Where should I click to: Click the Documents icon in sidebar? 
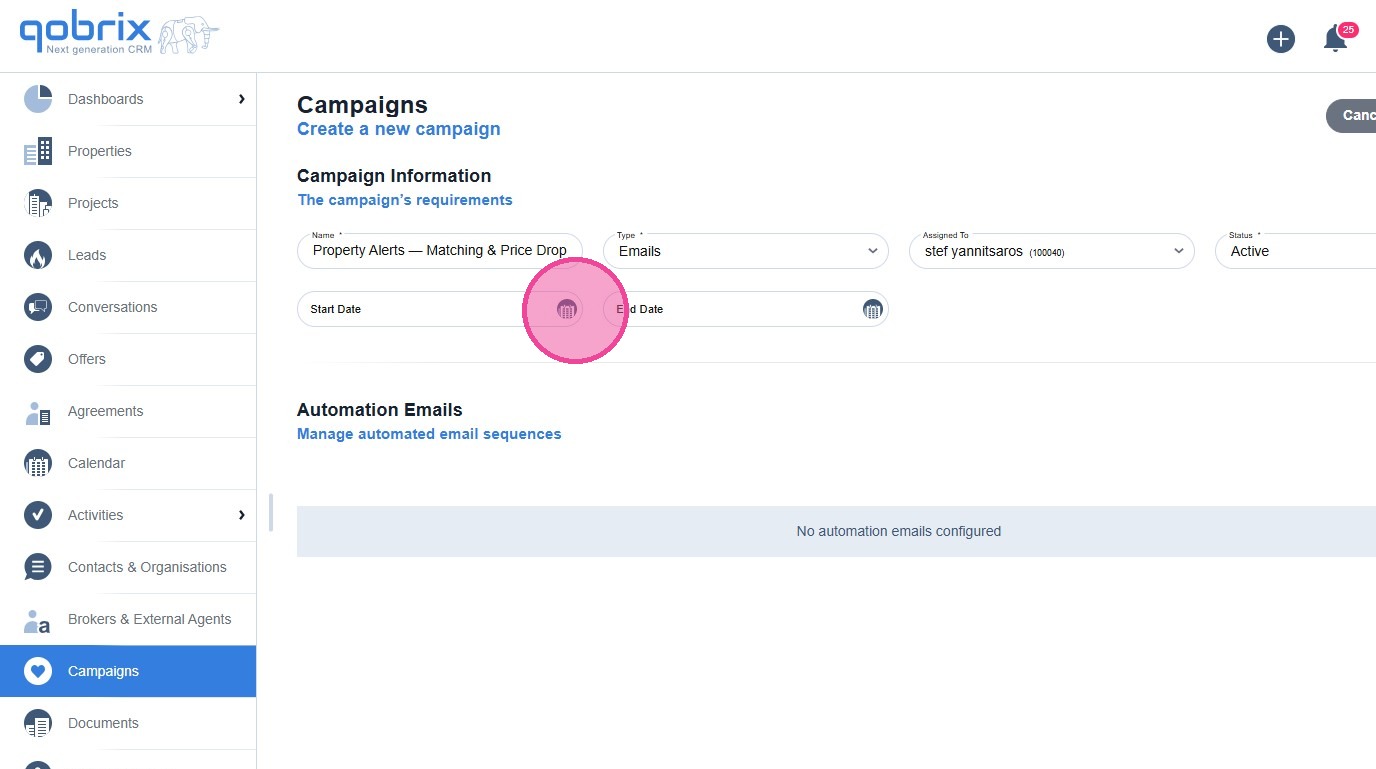[38, 723]
